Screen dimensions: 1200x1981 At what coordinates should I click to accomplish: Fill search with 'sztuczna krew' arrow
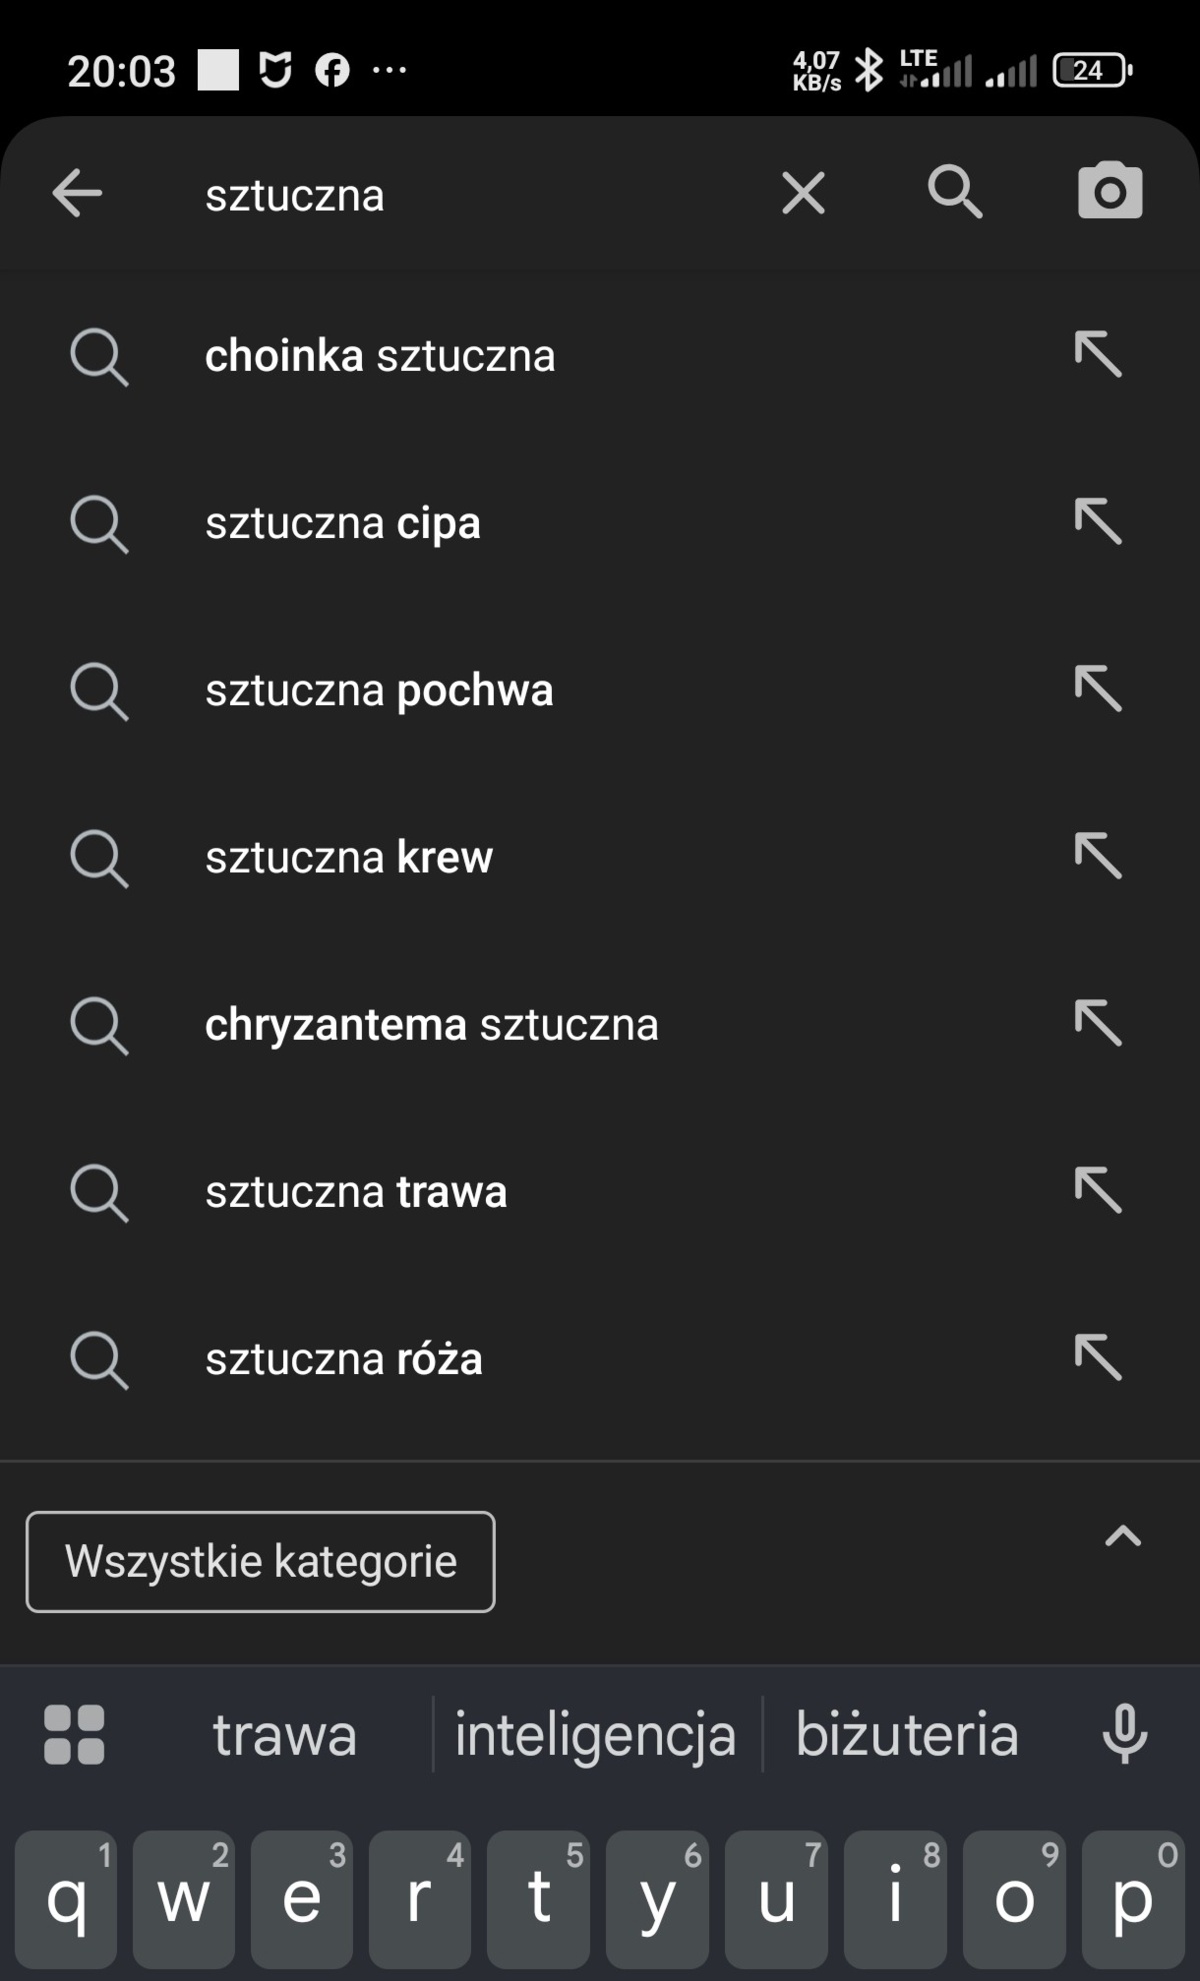coord(1098,857)
